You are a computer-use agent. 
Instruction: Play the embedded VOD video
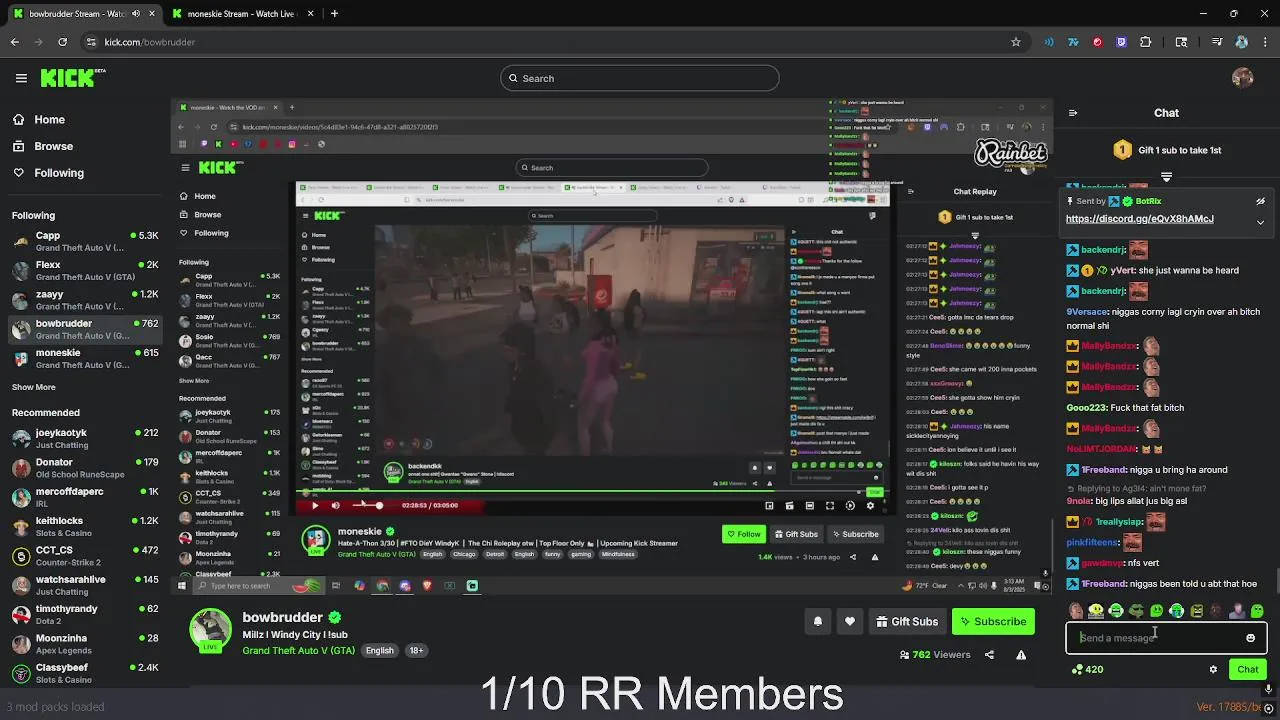pos(314,506)
